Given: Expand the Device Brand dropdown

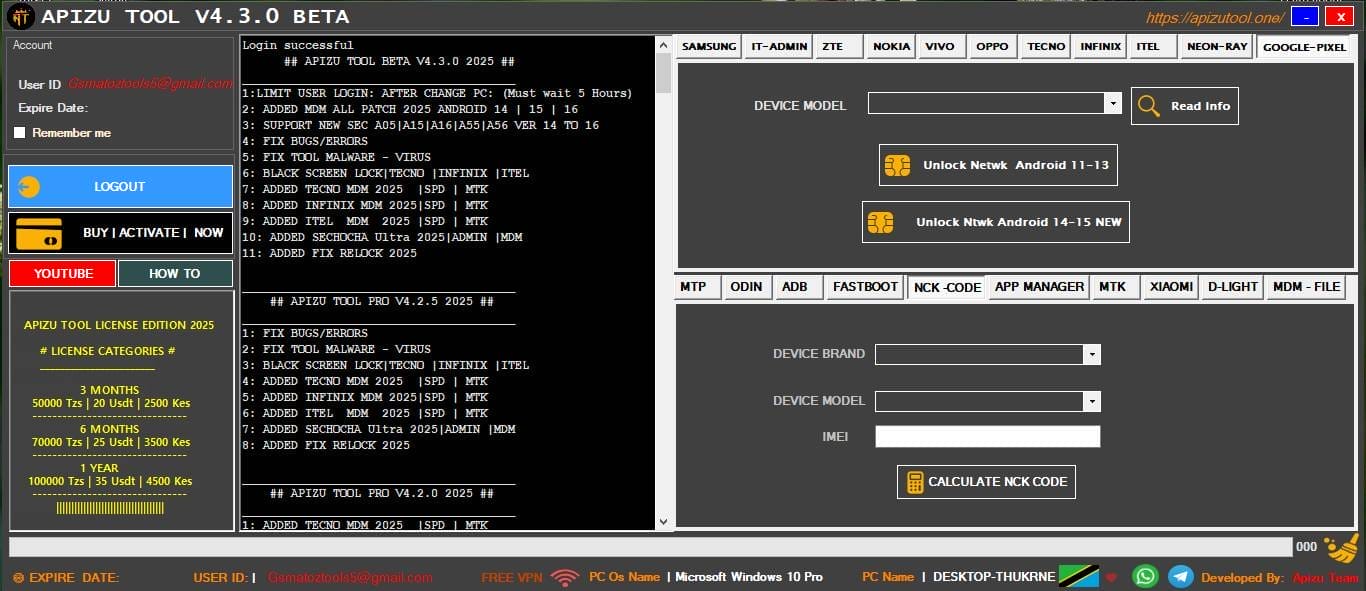Looking at the screenshot, I should [x=1092, y=353].
